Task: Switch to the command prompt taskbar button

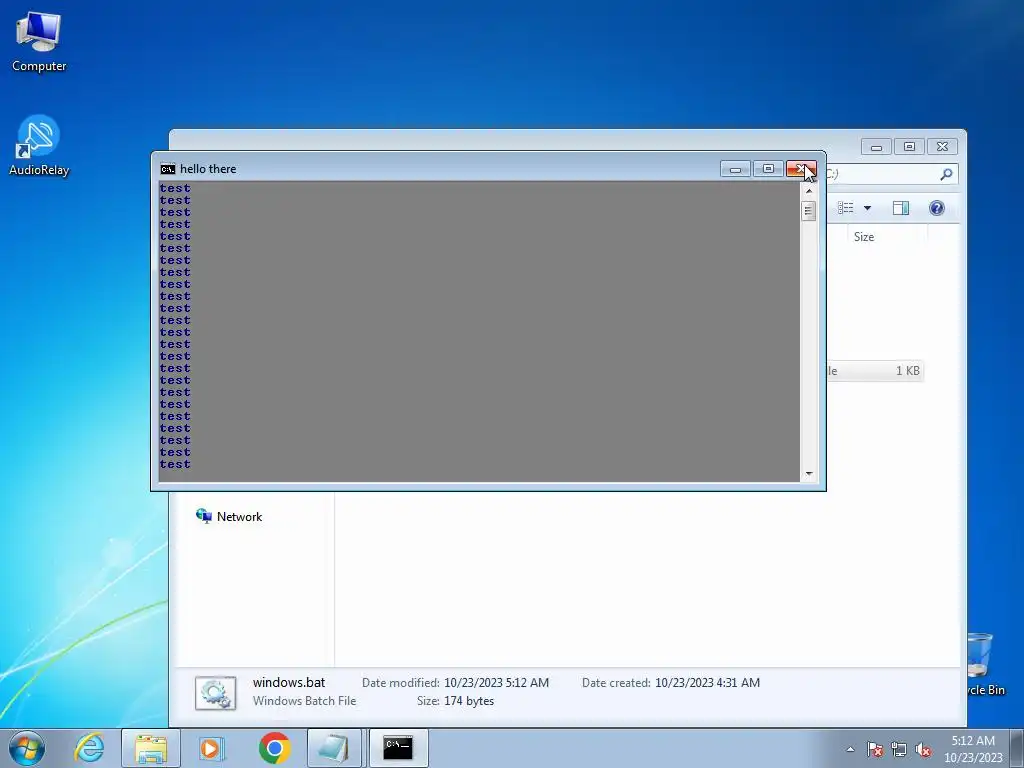Action: click(398, 748)
